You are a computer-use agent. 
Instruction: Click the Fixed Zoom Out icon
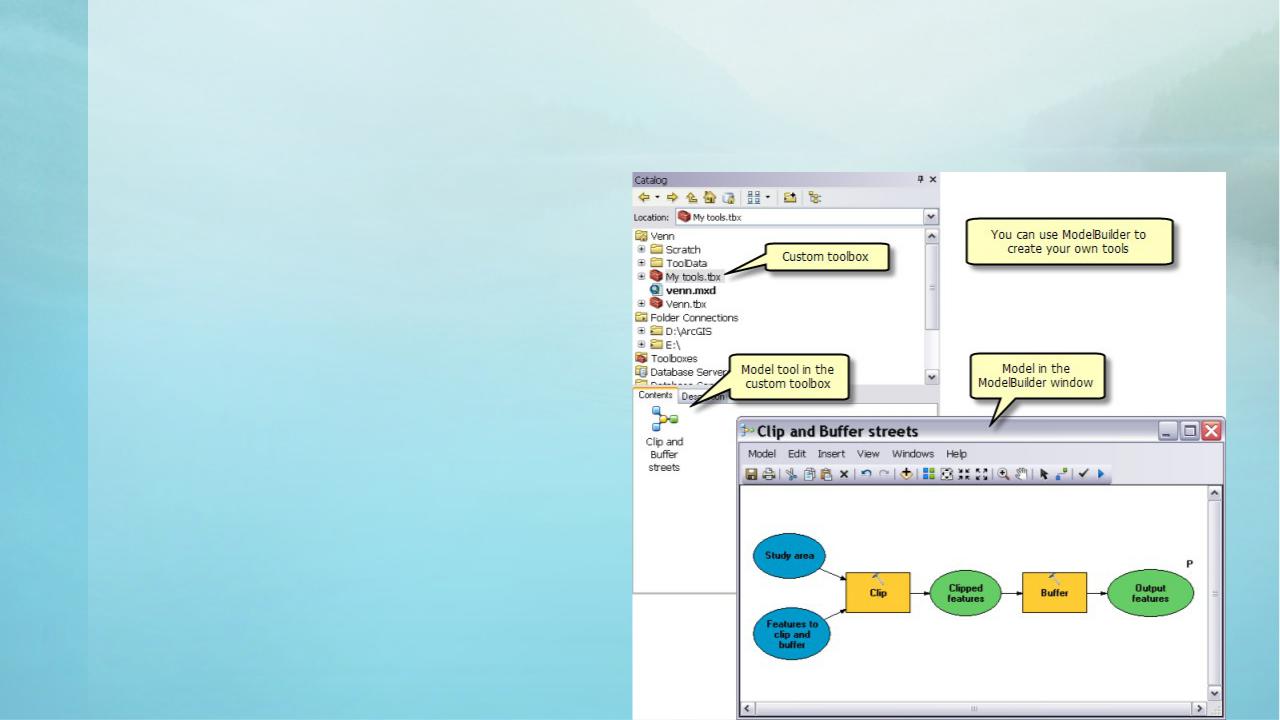tap(981, 473)
